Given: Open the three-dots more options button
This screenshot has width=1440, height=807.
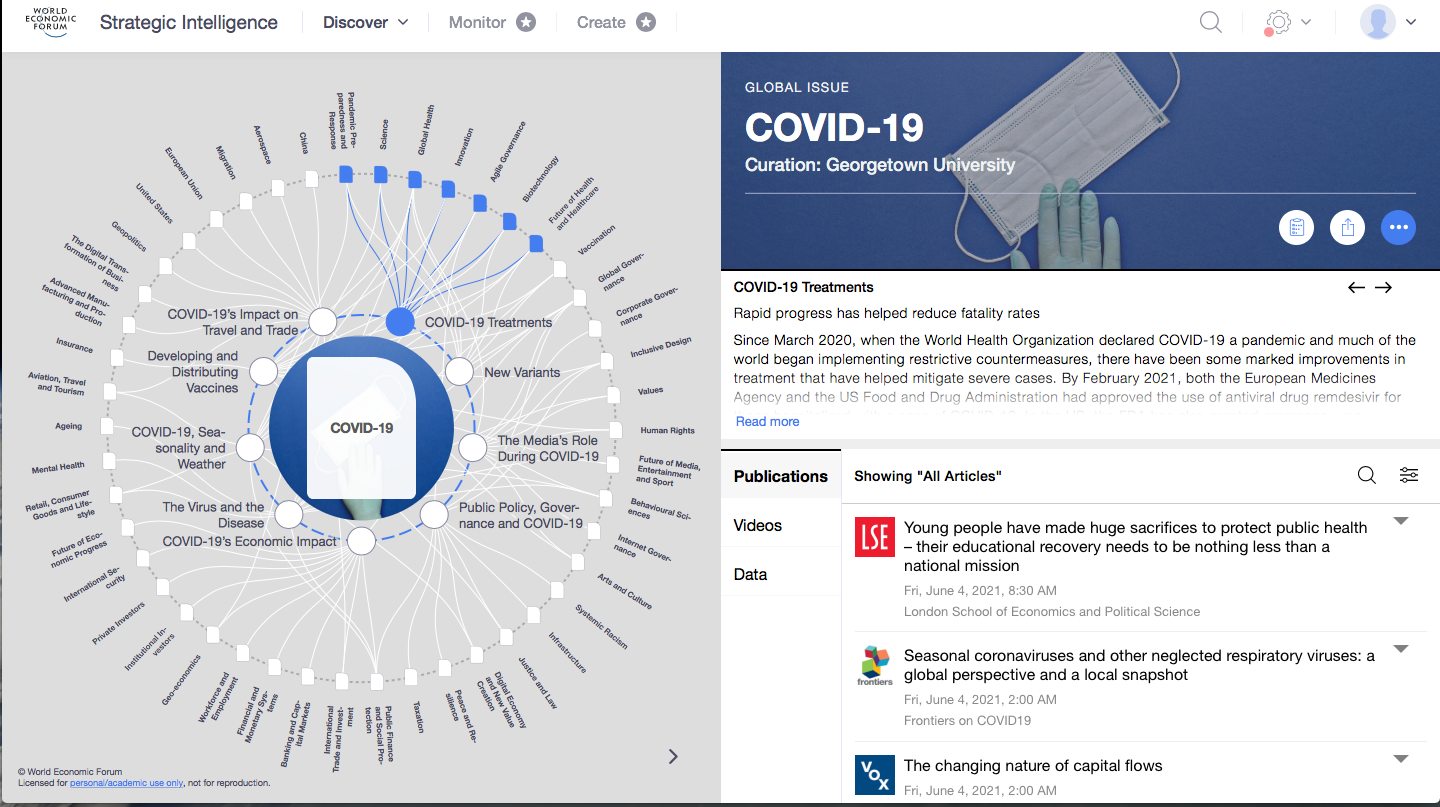Looking at the screenshot, I should pos(1398,228).
